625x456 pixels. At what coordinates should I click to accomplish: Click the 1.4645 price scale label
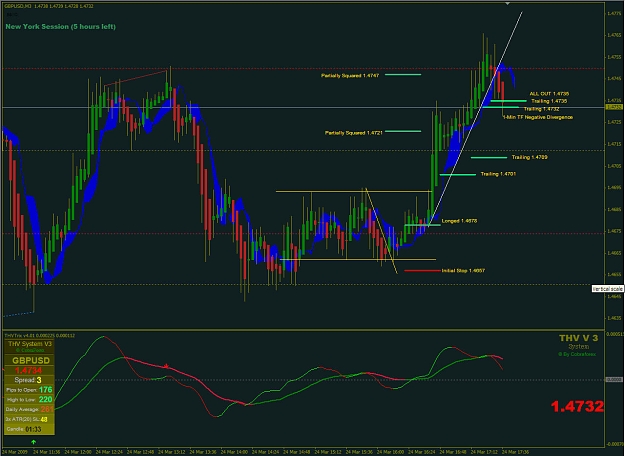(x=614, y=296)
